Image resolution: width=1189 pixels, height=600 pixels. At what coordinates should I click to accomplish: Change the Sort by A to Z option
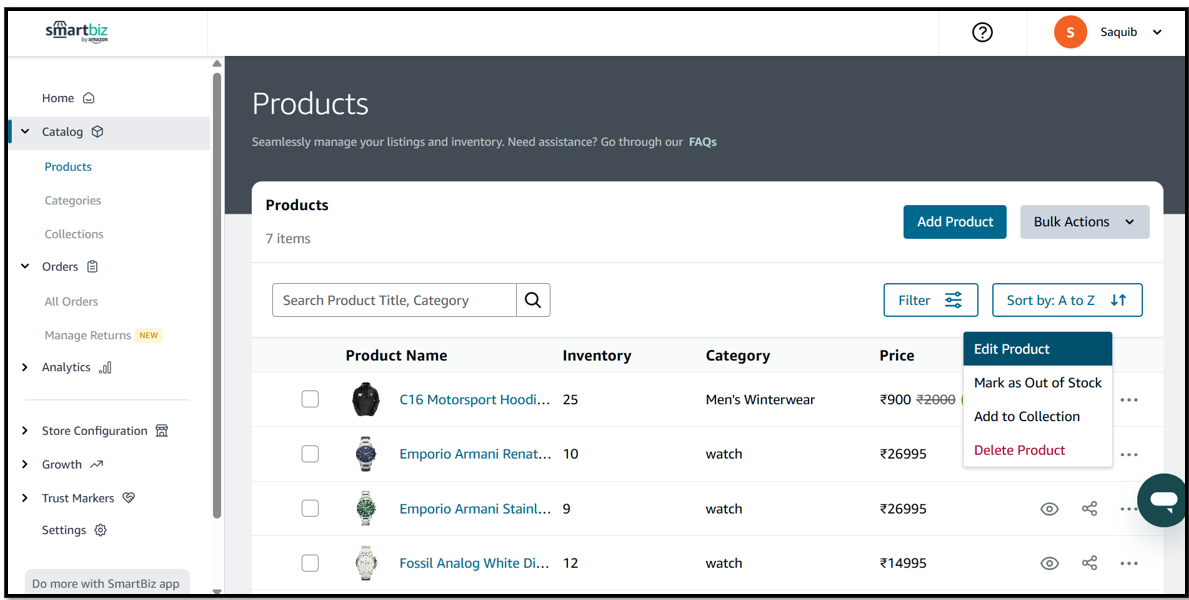tap(1067, 300)
